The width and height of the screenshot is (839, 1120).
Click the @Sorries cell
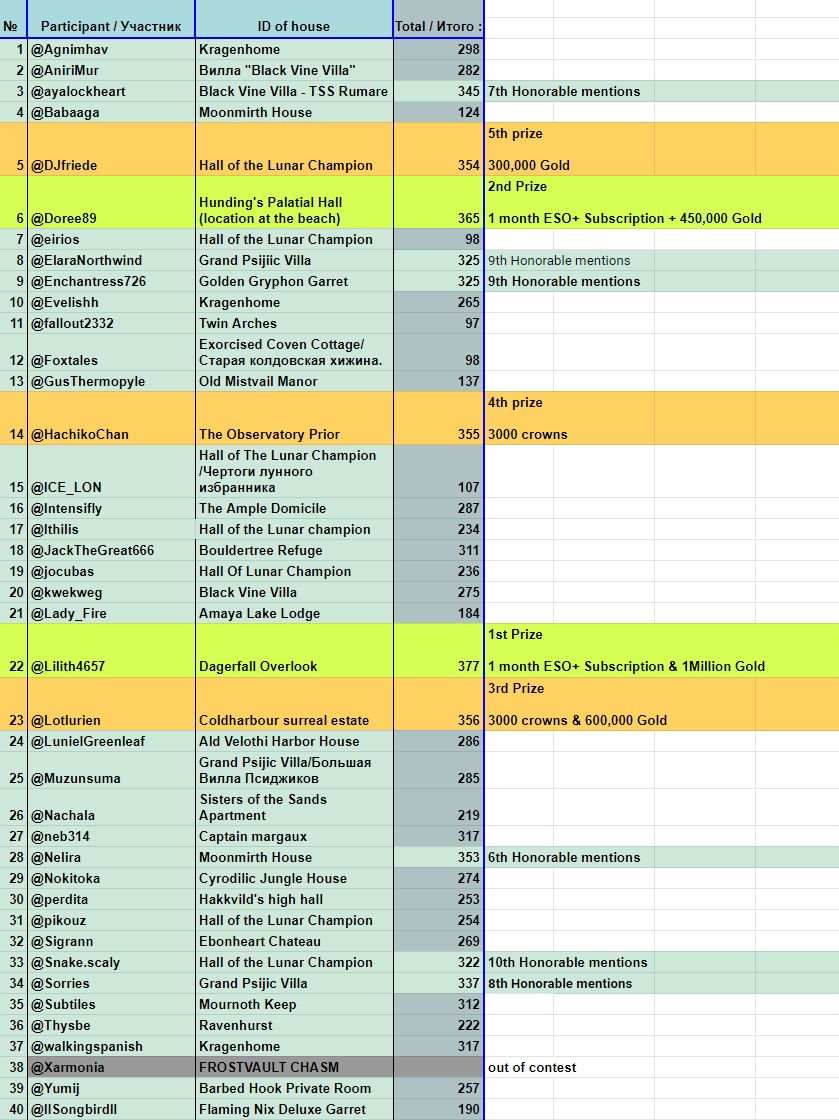coord(111,984)
